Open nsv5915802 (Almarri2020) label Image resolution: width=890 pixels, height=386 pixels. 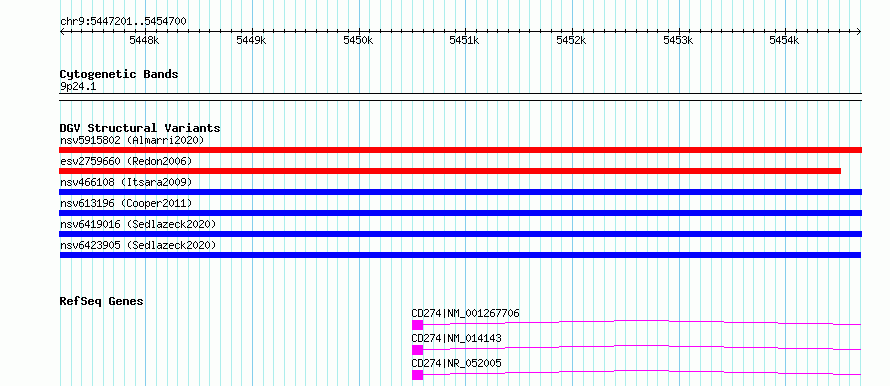[132, 140]
